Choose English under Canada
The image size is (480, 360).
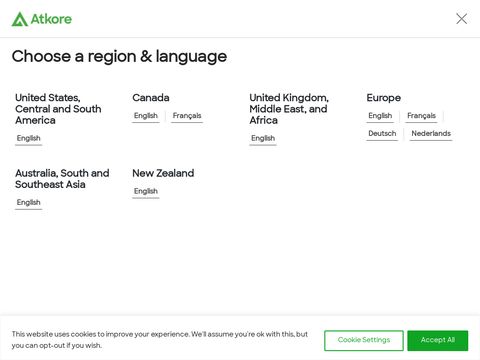coord(146,116)
